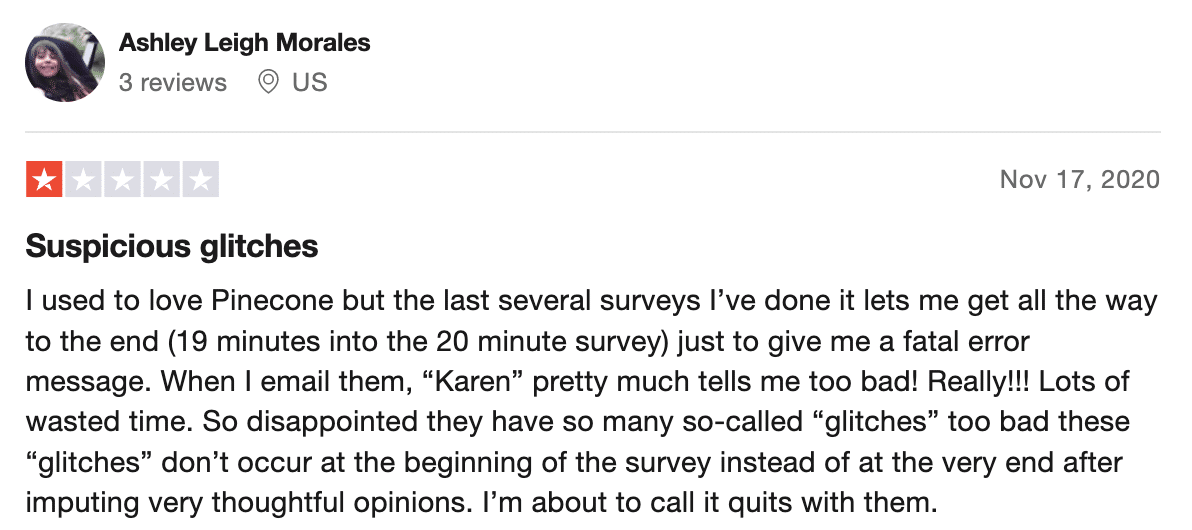The width and height of the screenshot is (1192, 530).
Task: Click the third grey rating star
Action: click(x=122, y=179)
